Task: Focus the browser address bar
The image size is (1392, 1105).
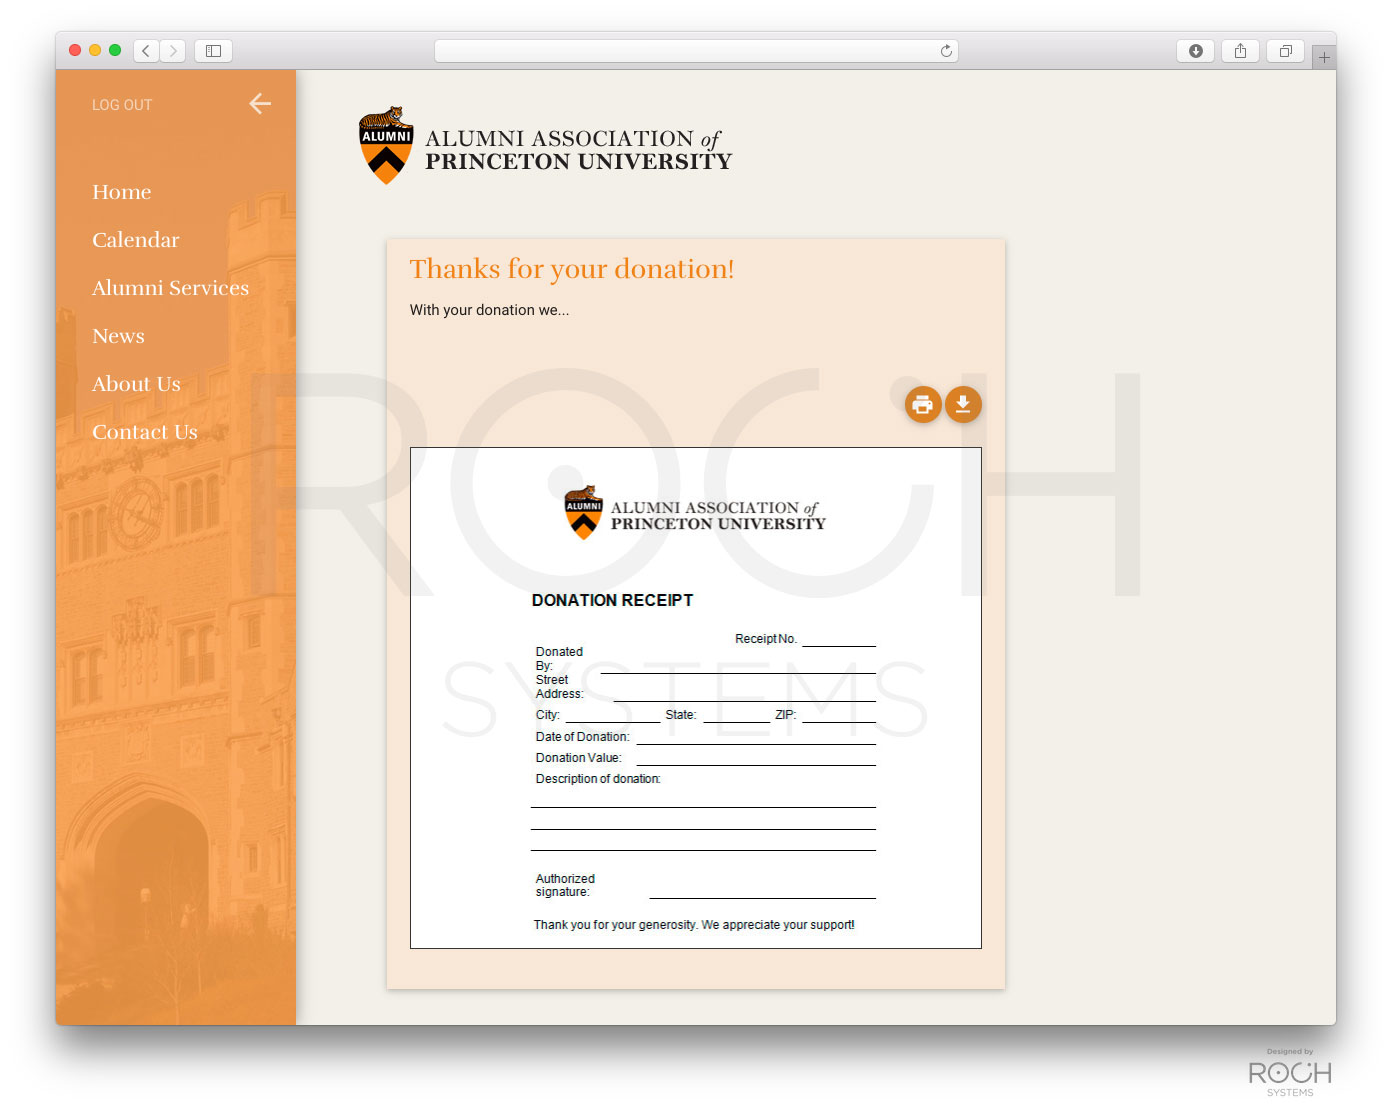Action: click(x=696, y=51)
